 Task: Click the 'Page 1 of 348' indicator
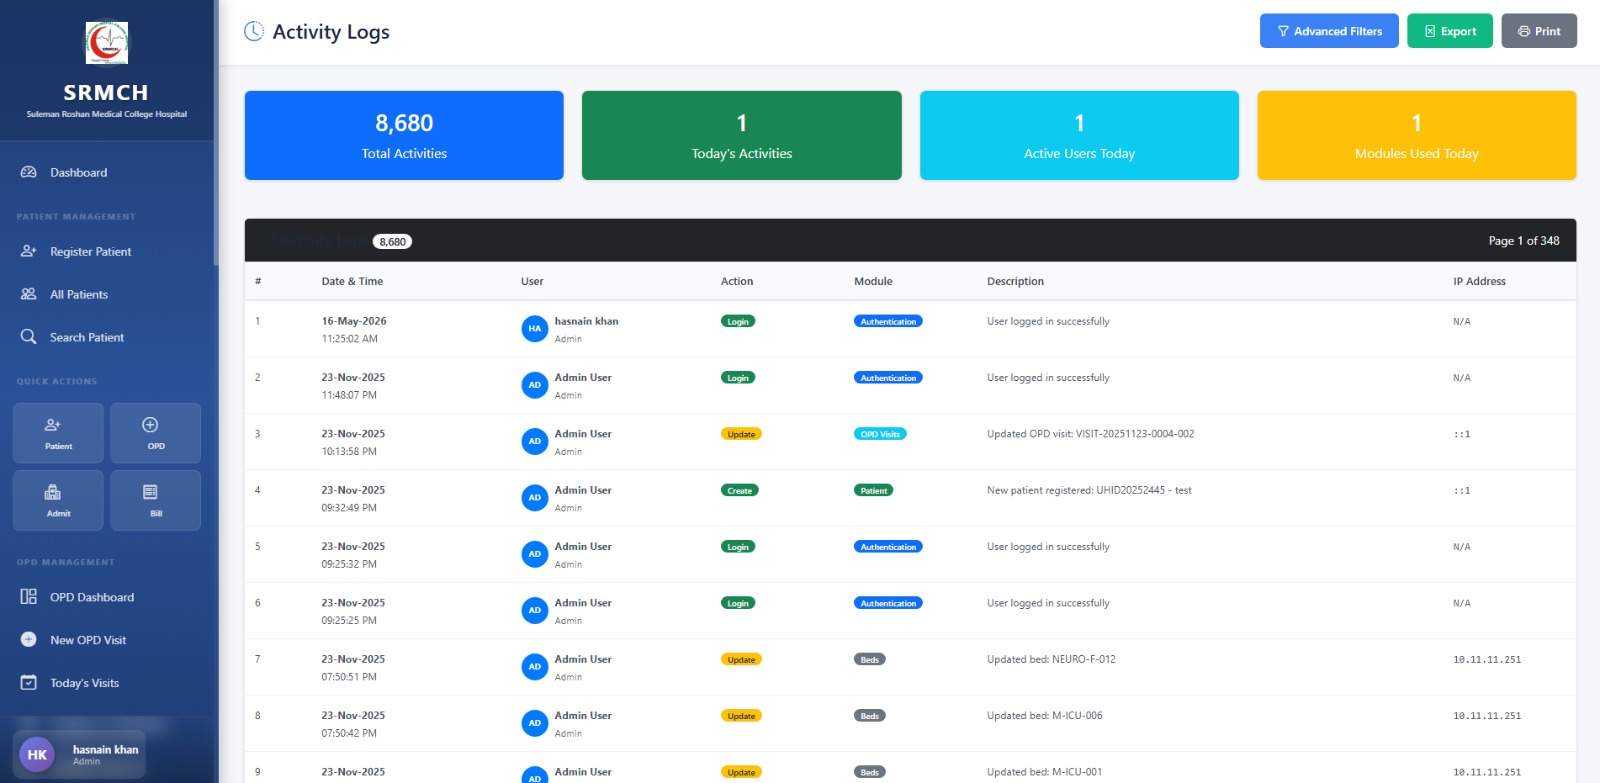[x=1524, y=241]
